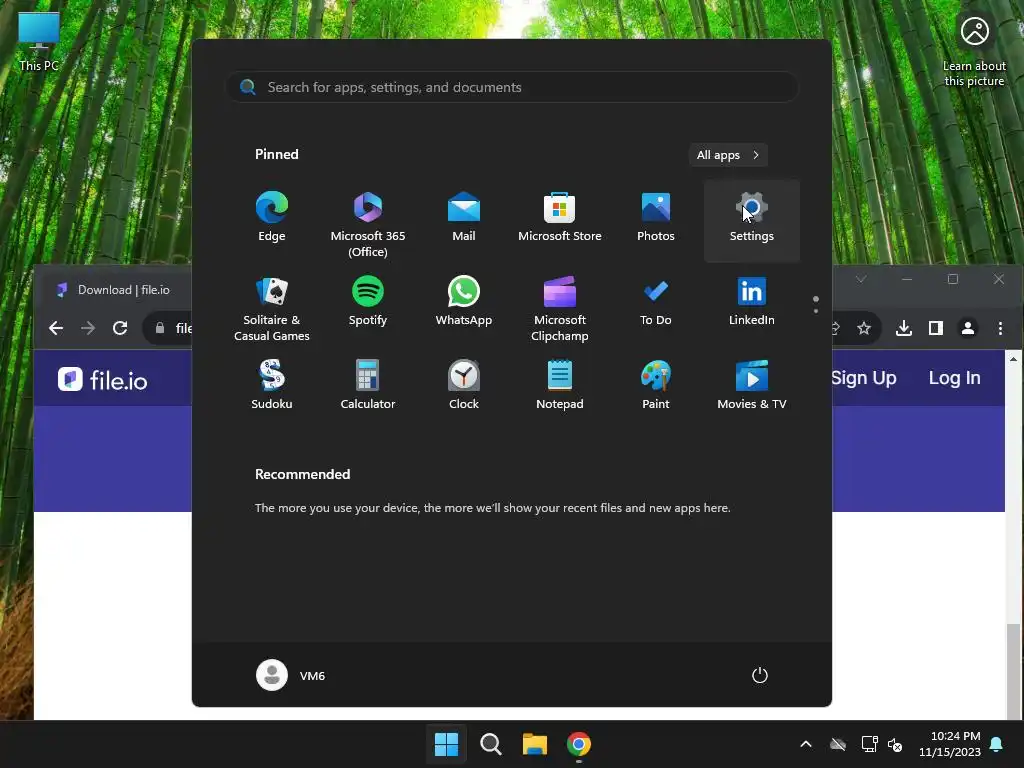Open This PC desktop icon
This screenshot has height=768, width=1024.
click(39, 41)
